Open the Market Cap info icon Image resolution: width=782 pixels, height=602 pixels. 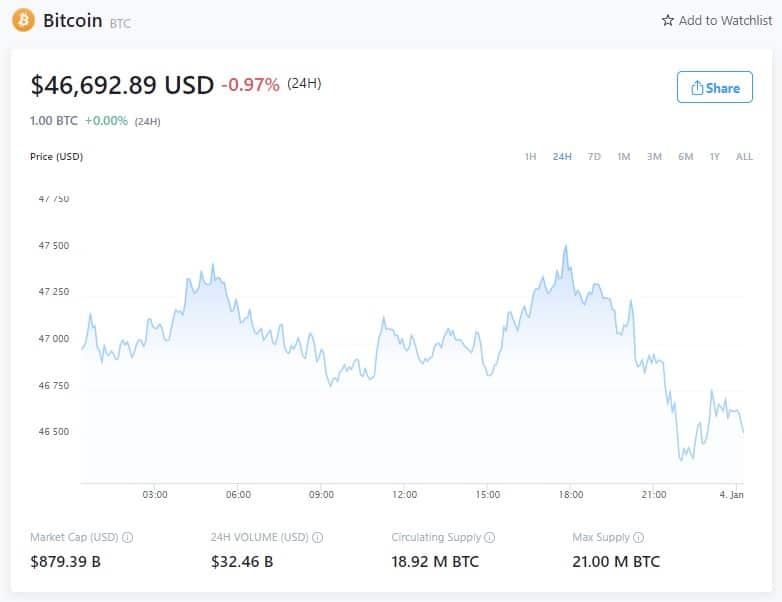click(x=128, y=537)
